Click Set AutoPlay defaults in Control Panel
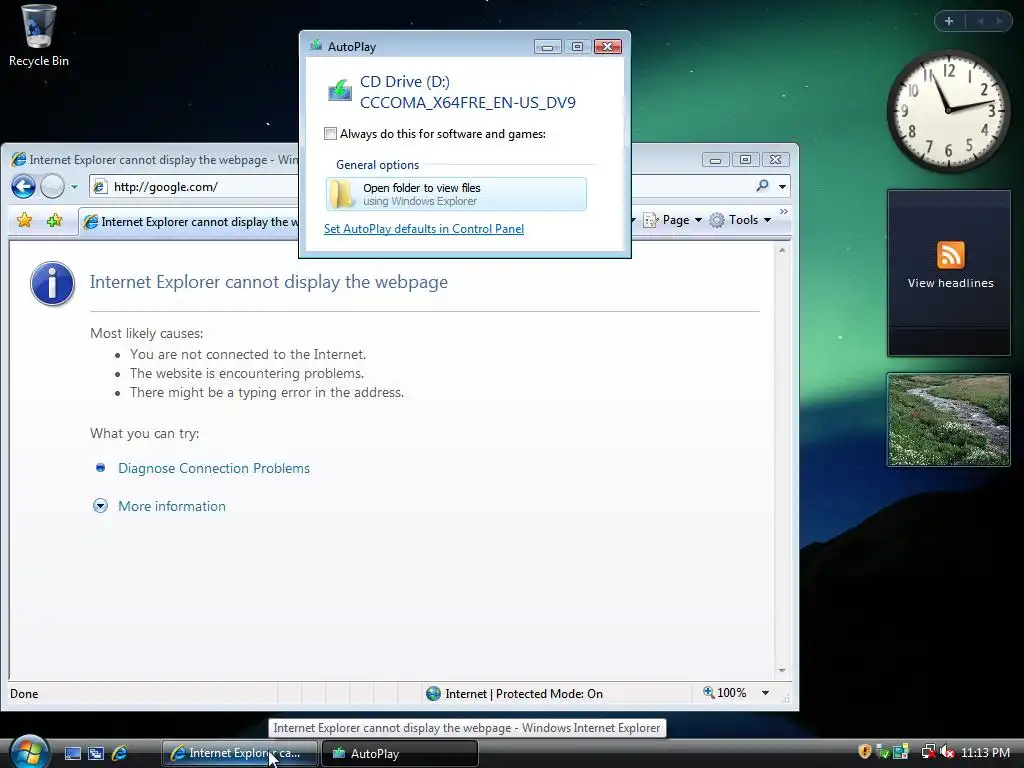Image resolution: width=1024 pixels, height=768 pixels. coord(424,229)
